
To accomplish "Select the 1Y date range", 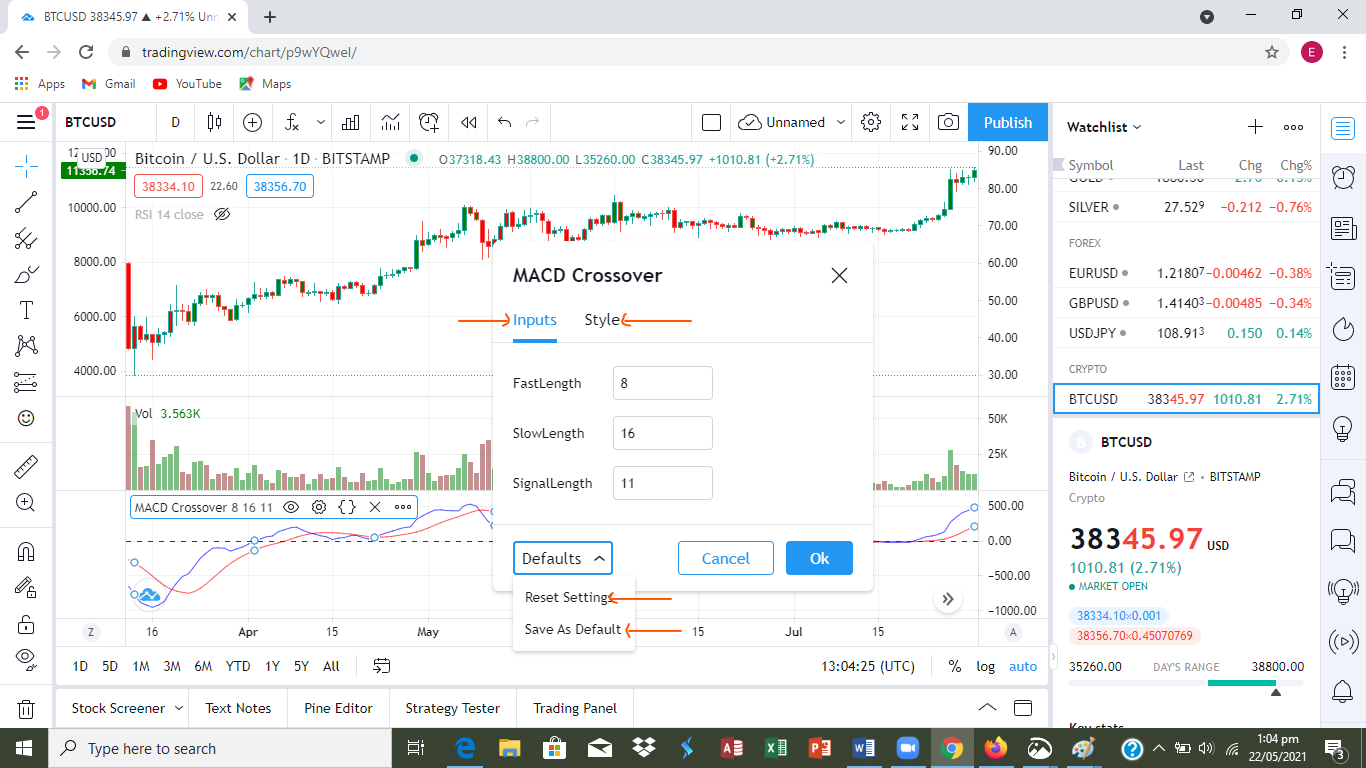I will pos(272,666).
